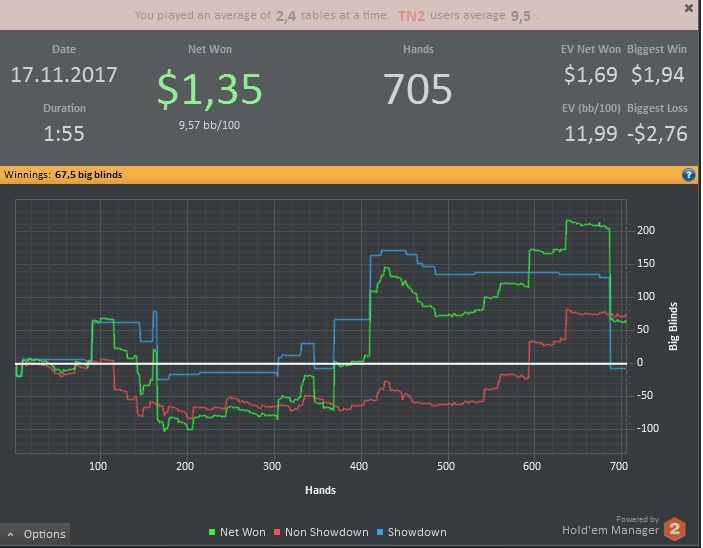
Task: Click the Showdown legend label
Action: pyautogui.click(x=417, y=532)
